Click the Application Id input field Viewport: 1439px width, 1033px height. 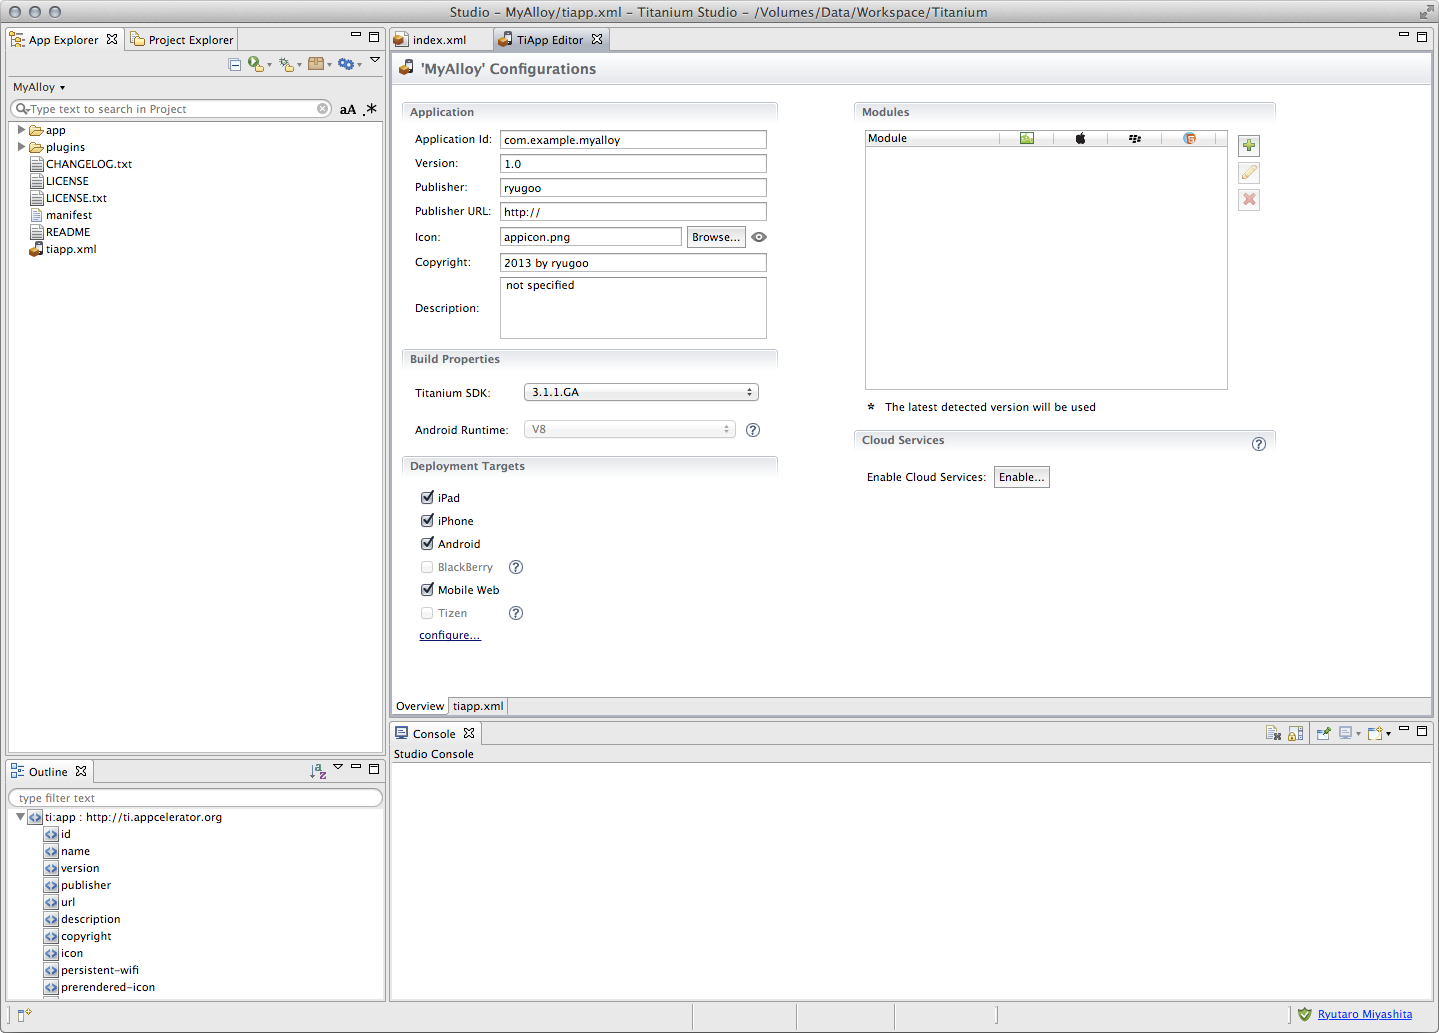point(633,140)
